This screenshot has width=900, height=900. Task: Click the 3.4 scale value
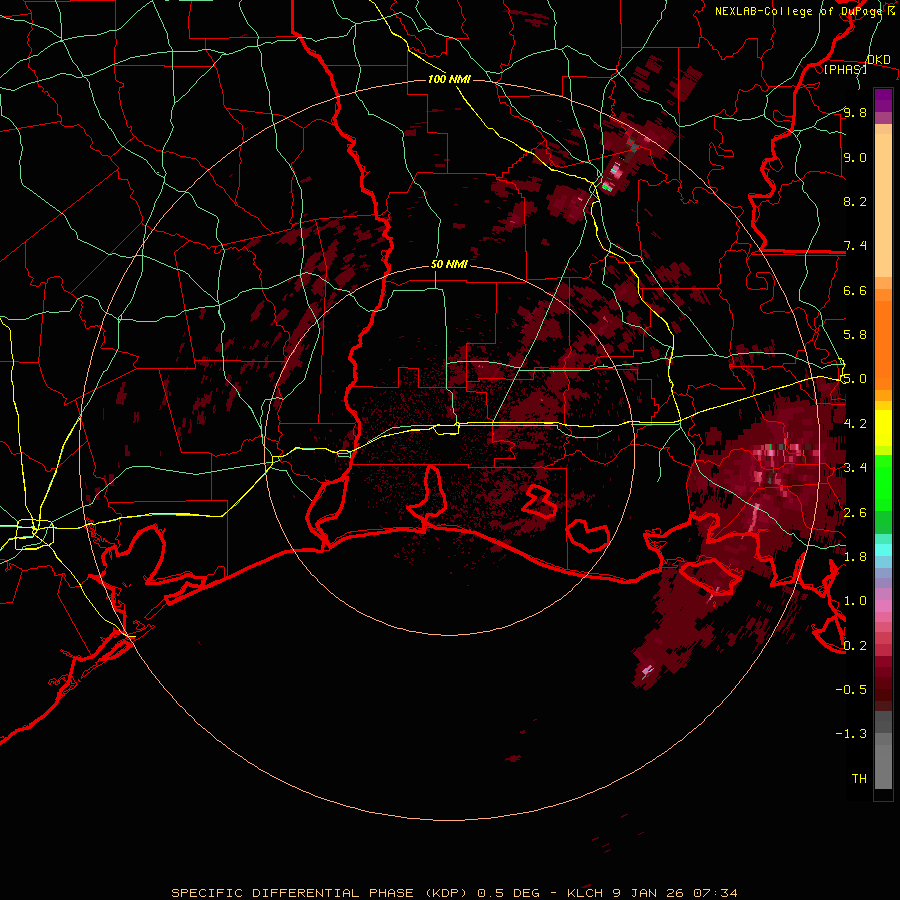[855, 468]
